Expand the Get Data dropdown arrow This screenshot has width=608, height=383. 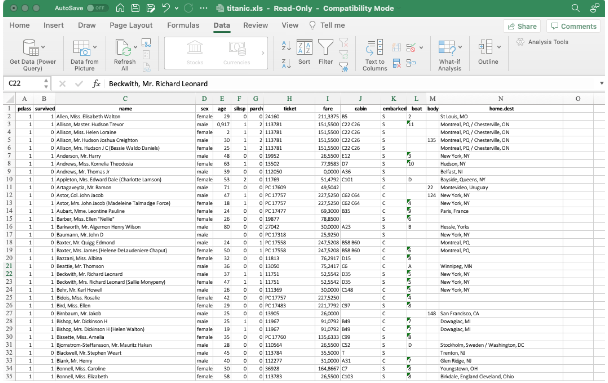[x=43, y=47]
